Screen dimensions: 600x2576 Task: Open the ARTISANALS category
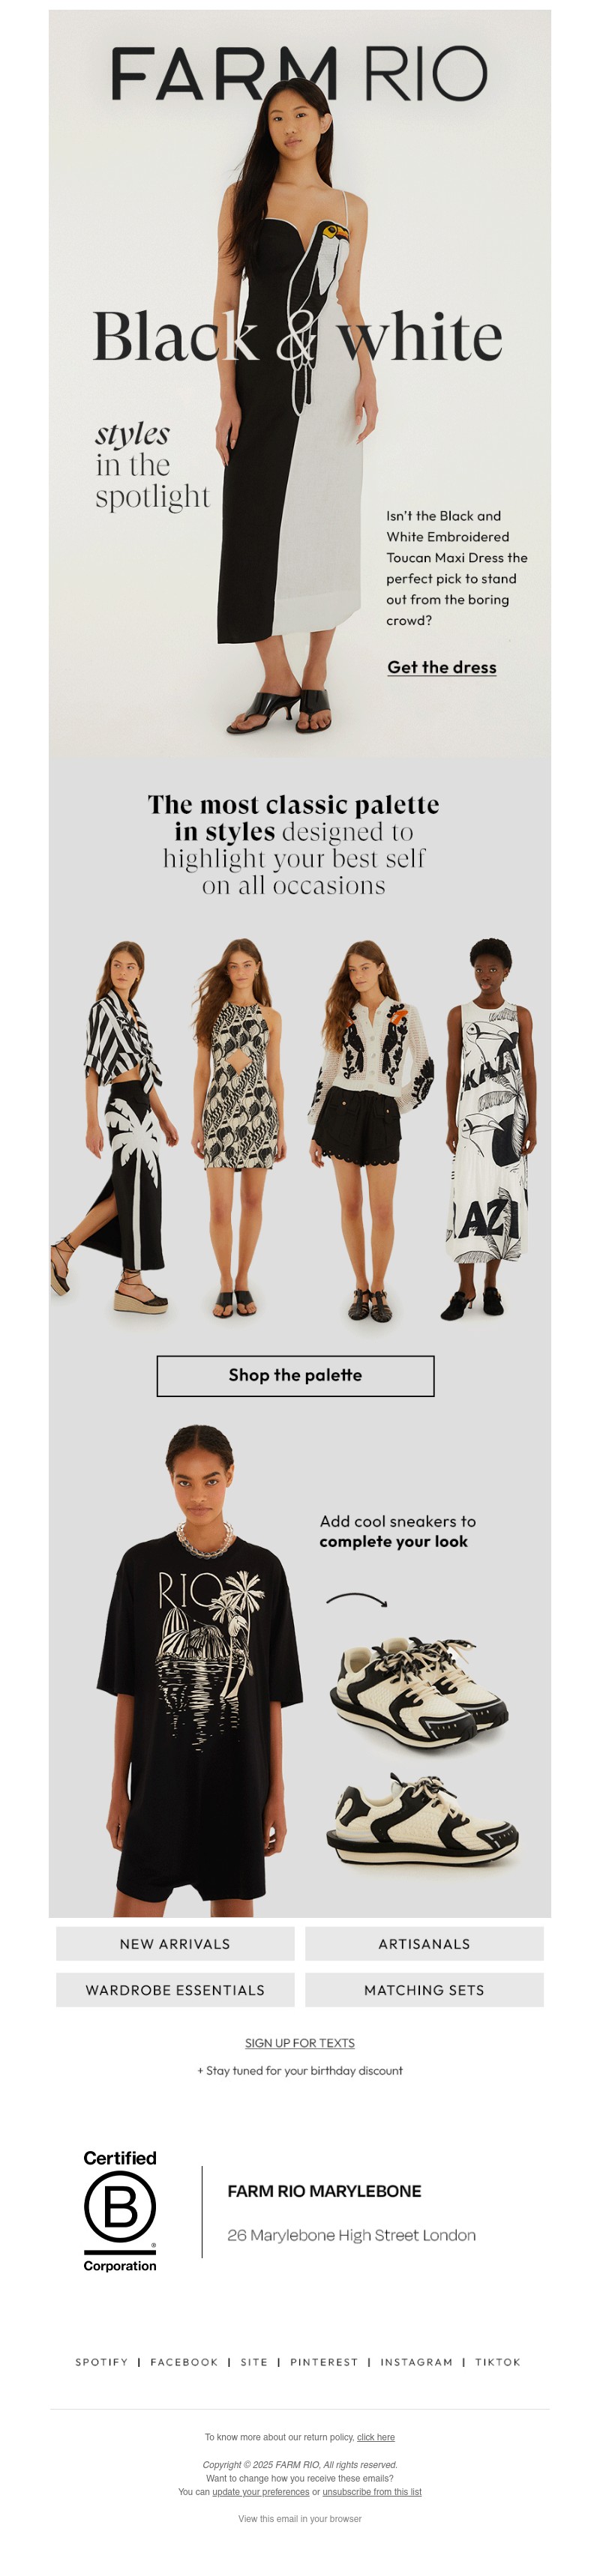point(424,1943)
